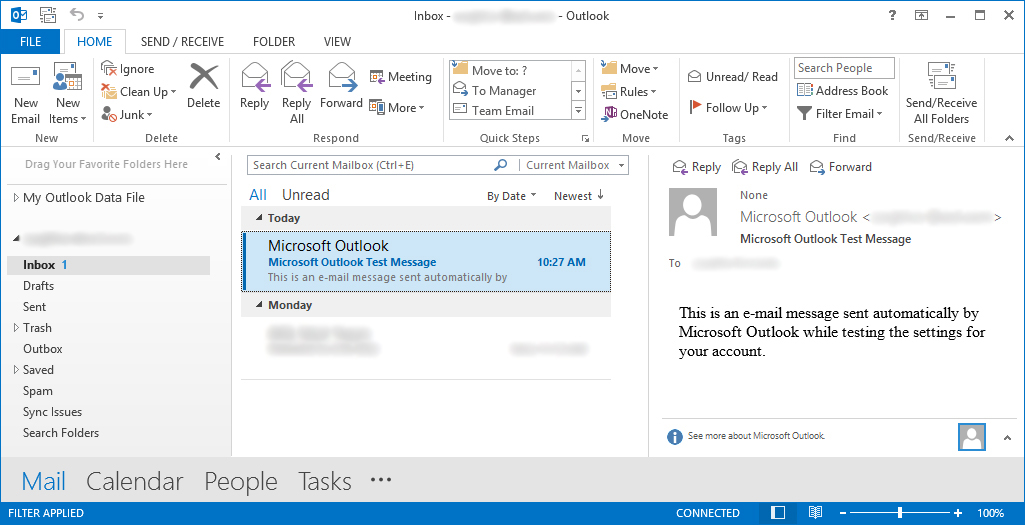The height and width of the screenshot is (525, 1025).
Task: Show All messages filter
Action: pos(258,195)
